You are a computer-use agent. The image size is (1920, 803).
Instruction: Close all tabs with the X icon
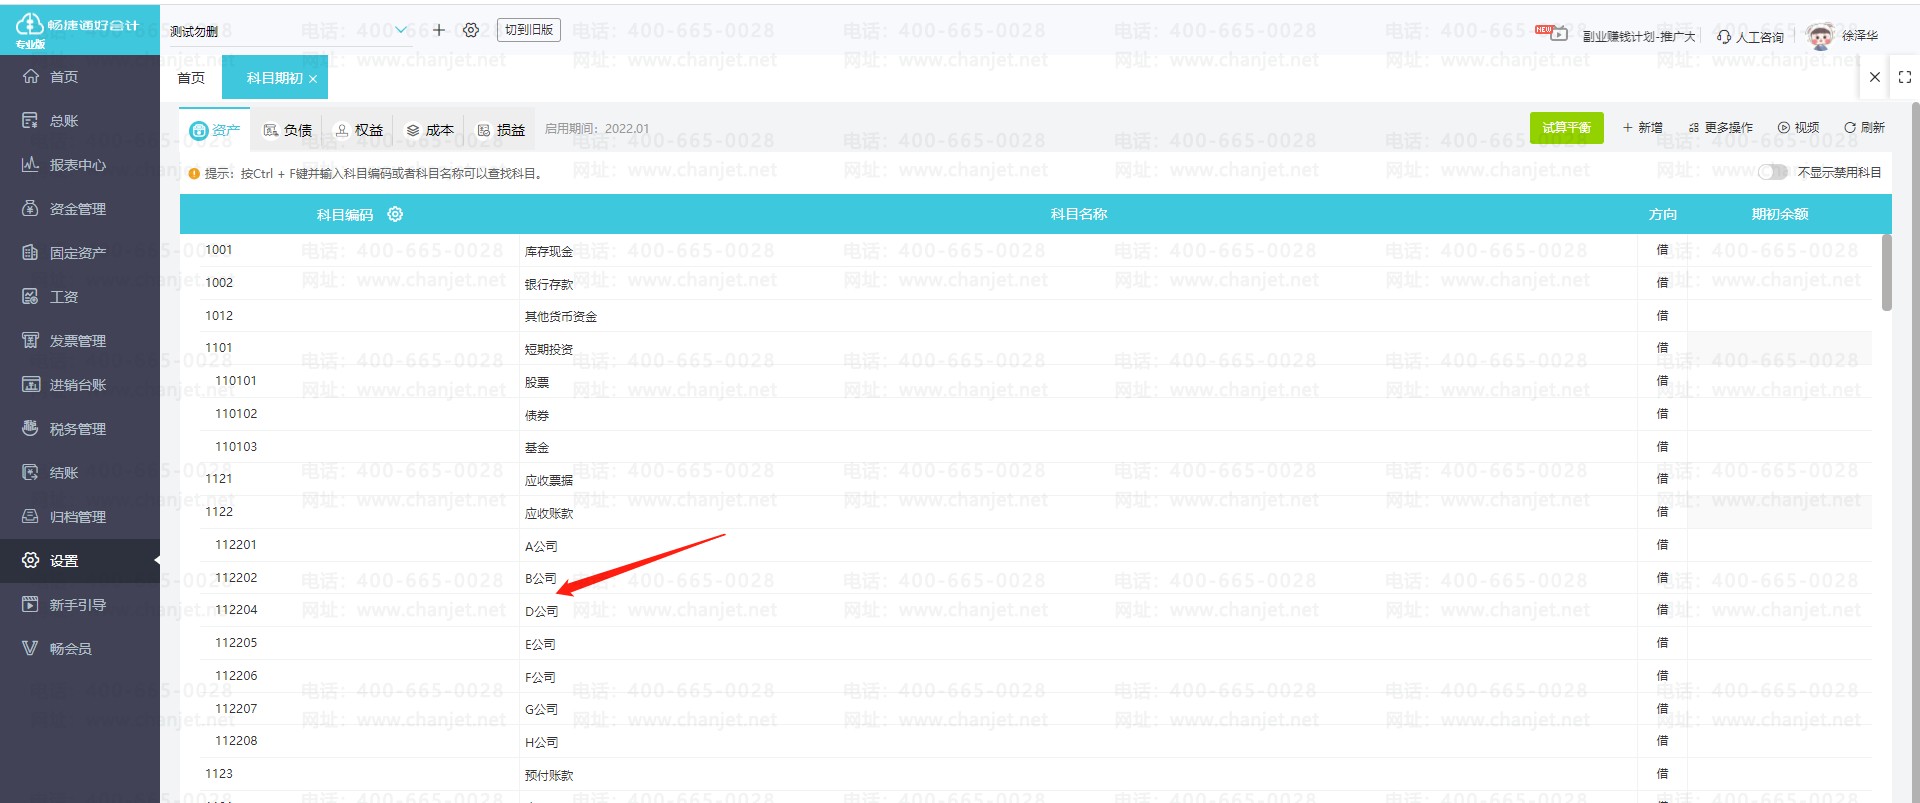tap(1875, 77)
